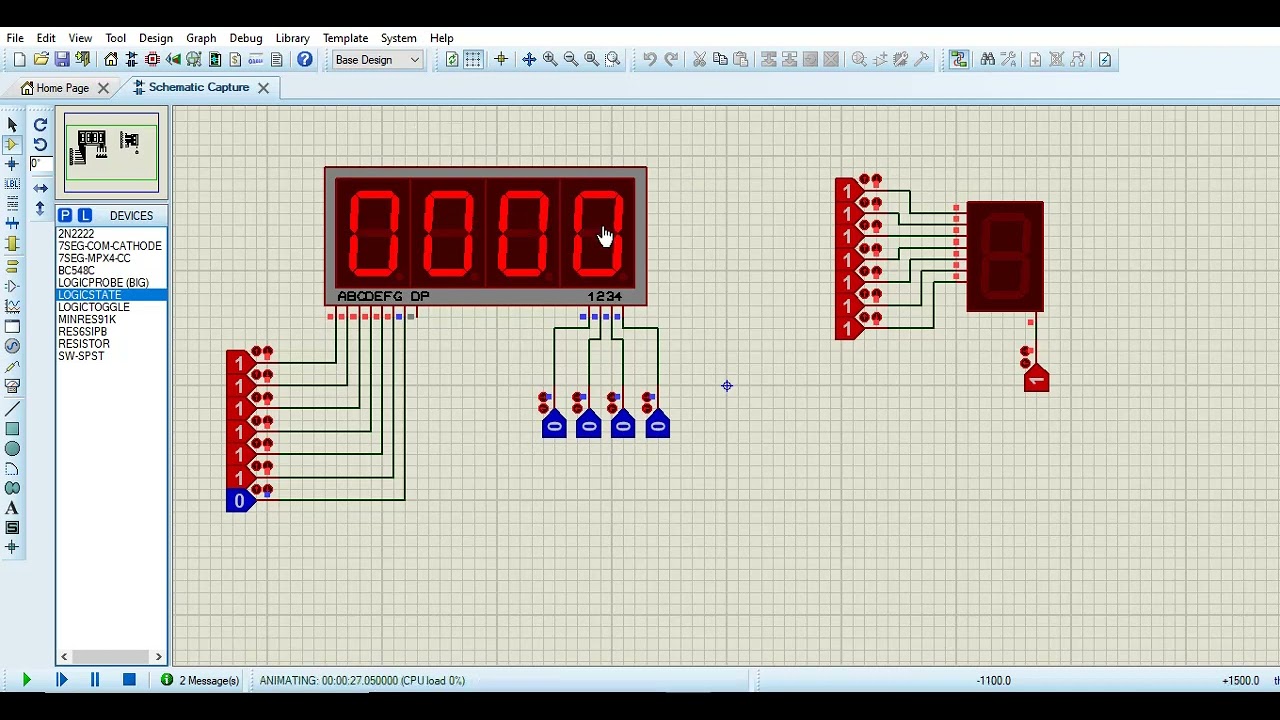Toggle the false origin crosshair icon
Viewport: 1280px width, 720px height.
tap(501, 60)
